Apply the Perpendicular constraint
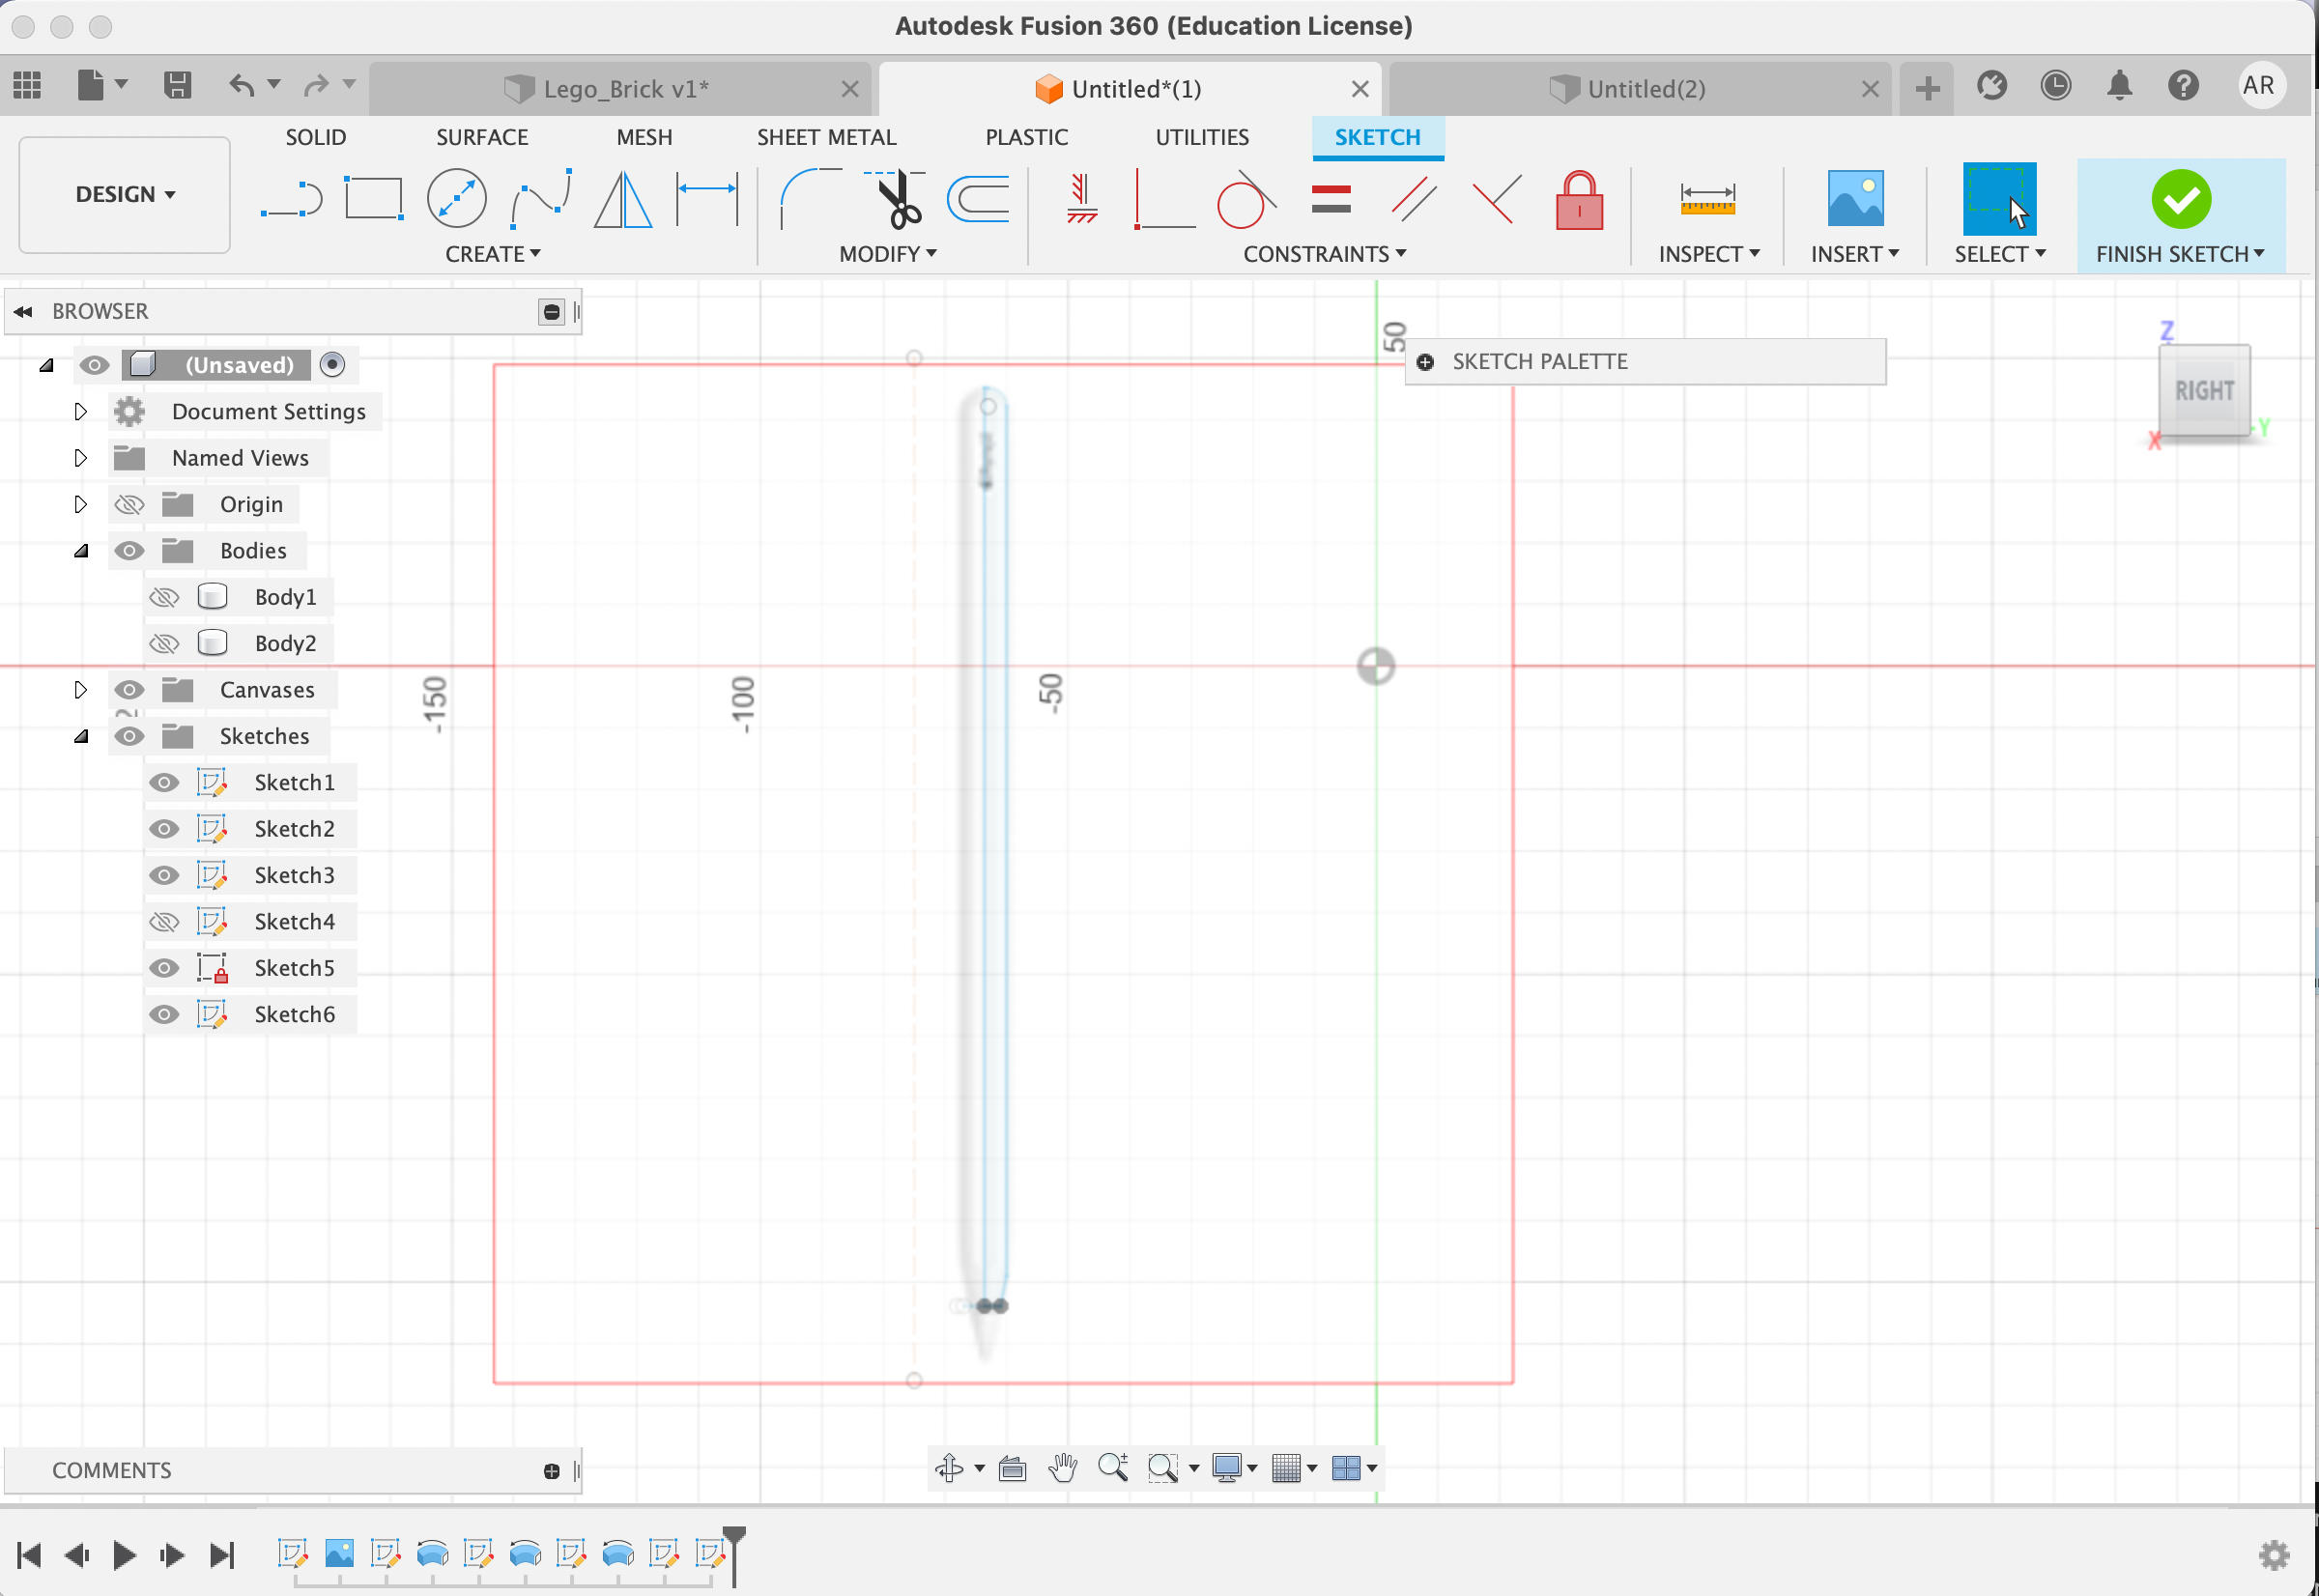 pos(1497,198)
